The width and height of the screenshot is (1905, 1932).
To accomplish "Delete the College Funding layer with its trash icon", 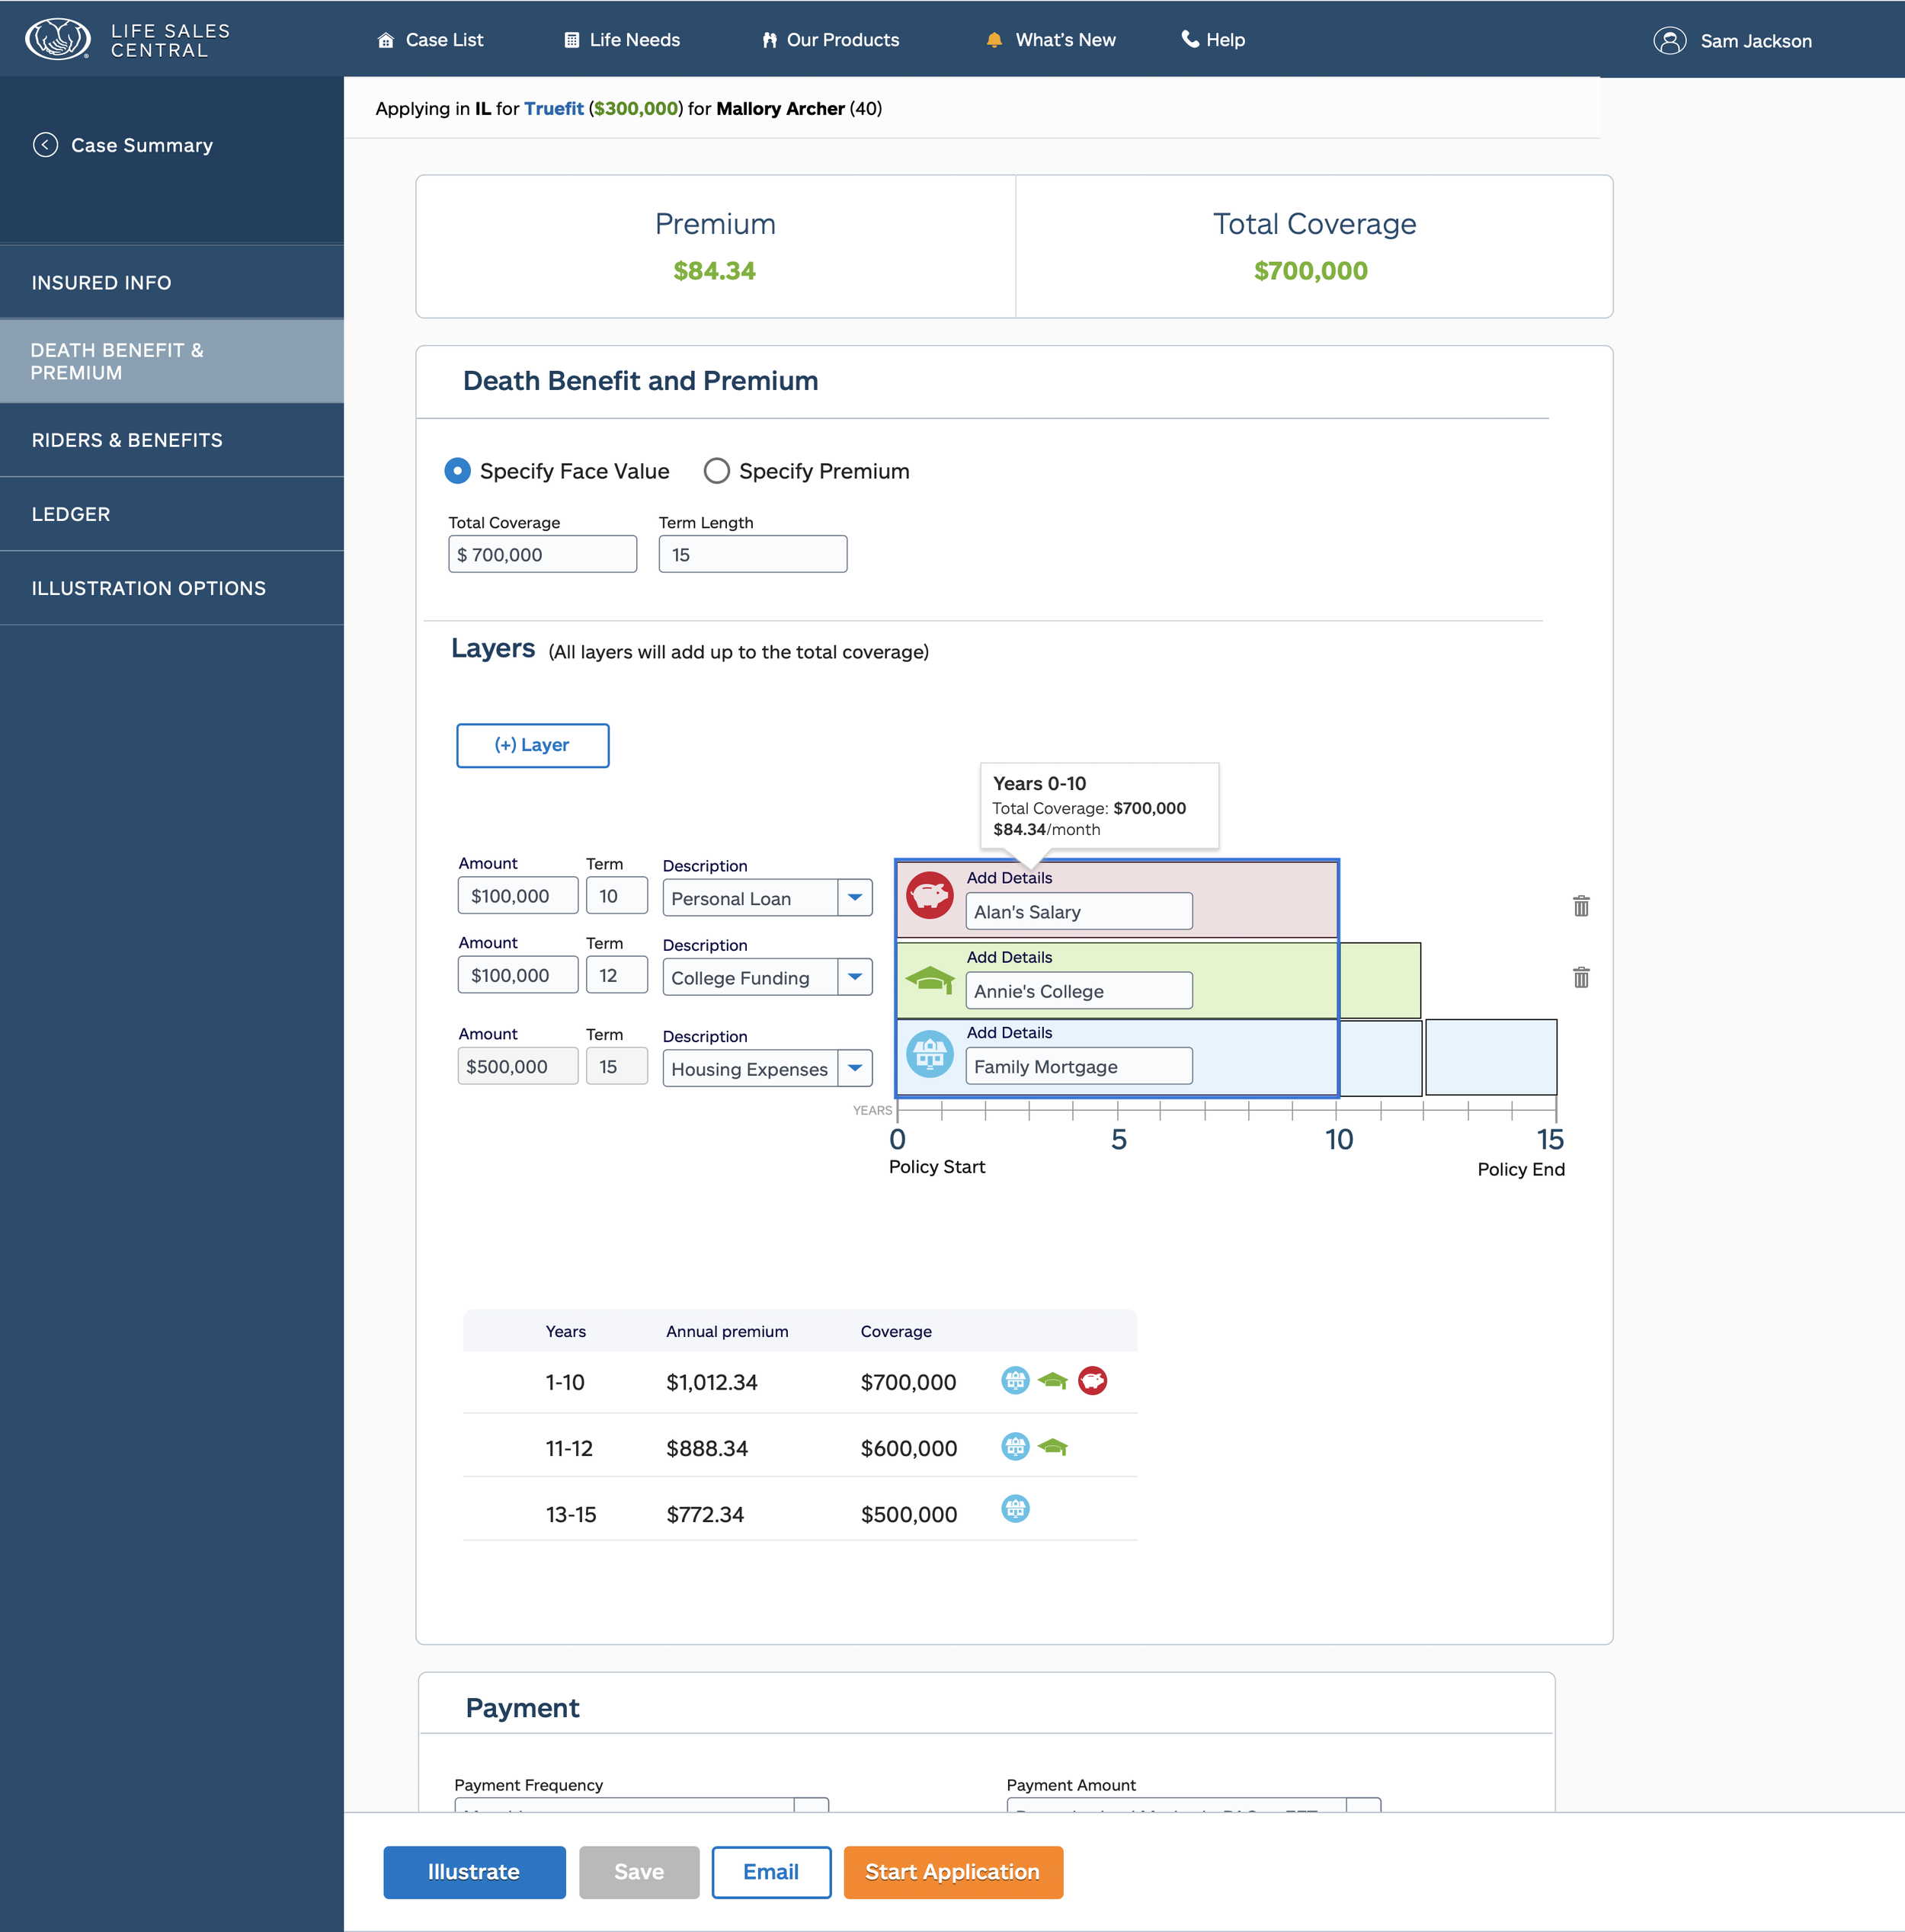I will point(1581,977).
